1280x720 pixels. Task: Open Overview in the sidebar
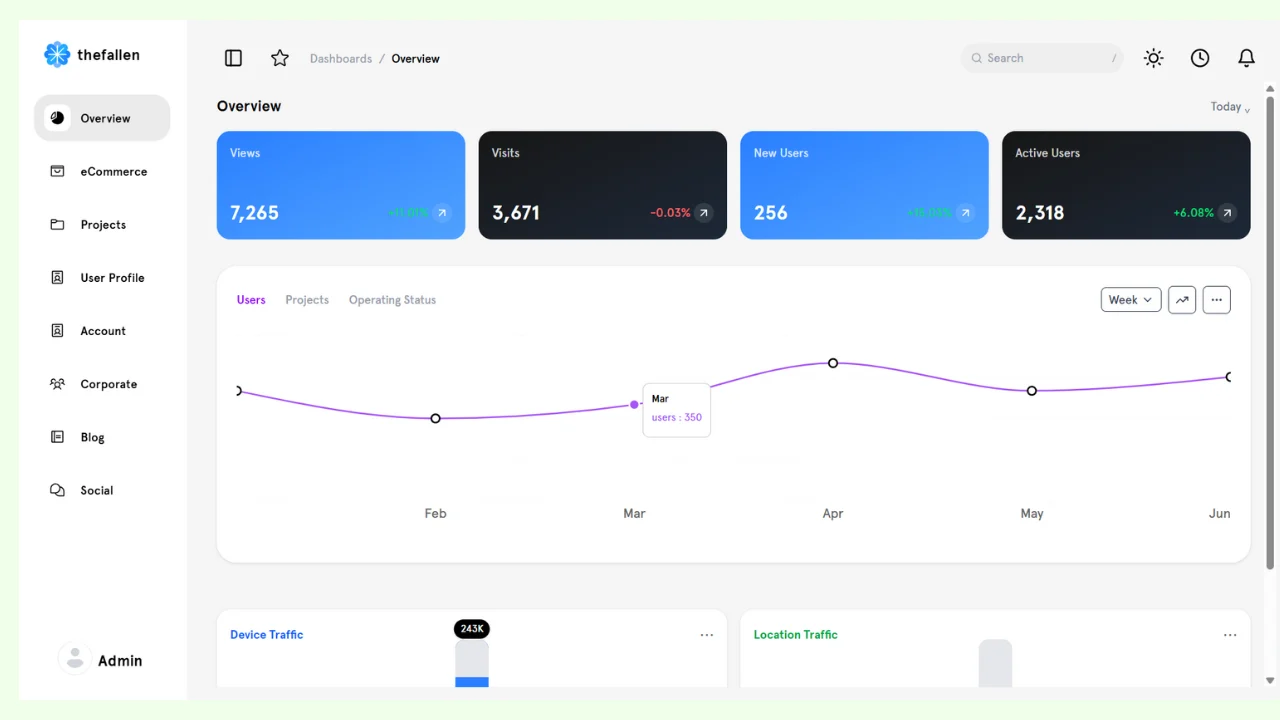coord(102,118)
